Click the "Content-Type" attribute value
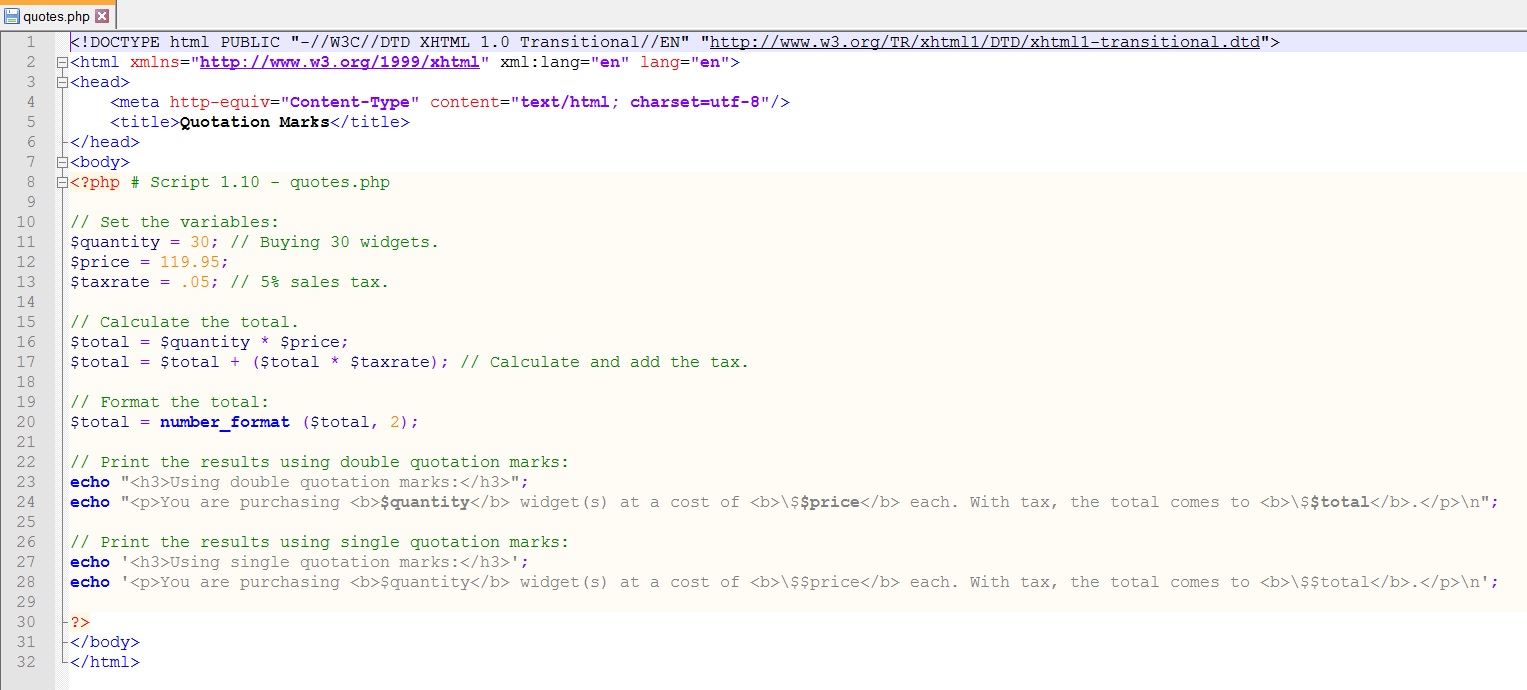Screen dimensions: 1527x690 tap(350, 102)
